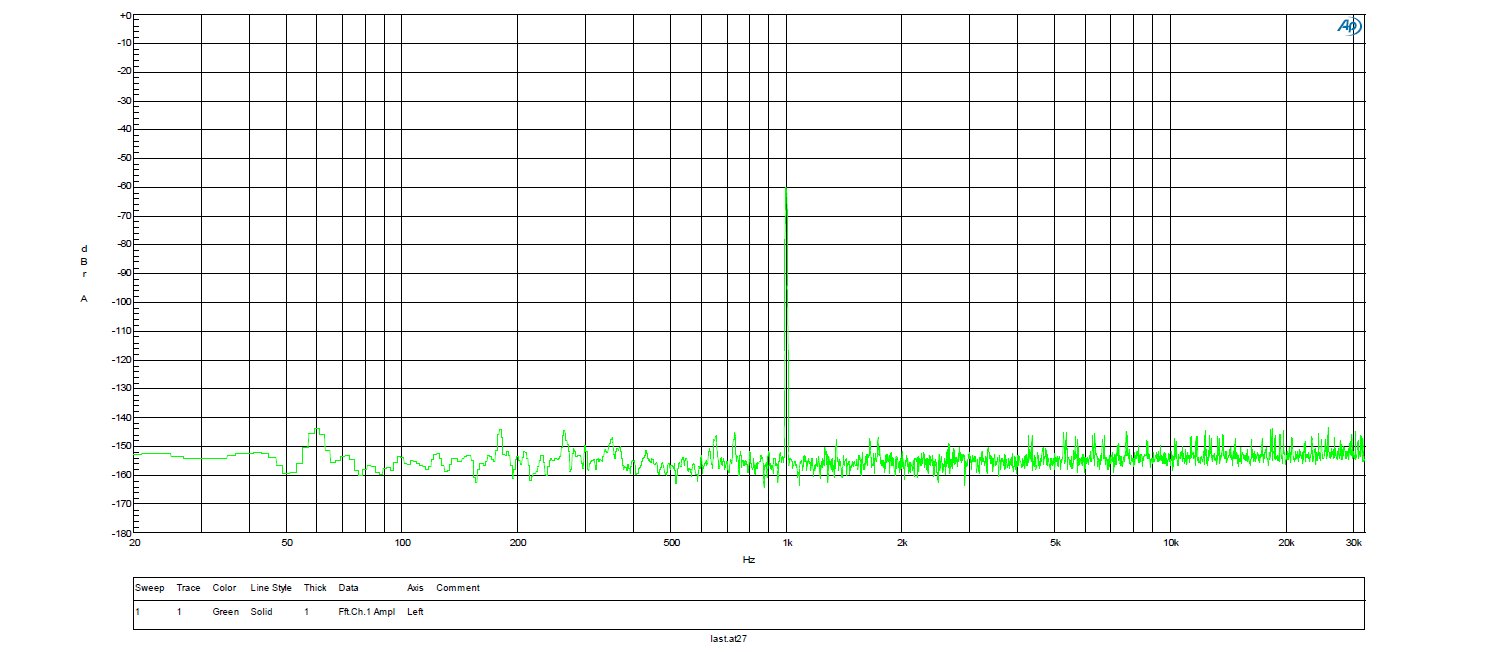Click the '20' Hz x-axis label
Screen dimensions: 1488x652
[x=135, y=543]
